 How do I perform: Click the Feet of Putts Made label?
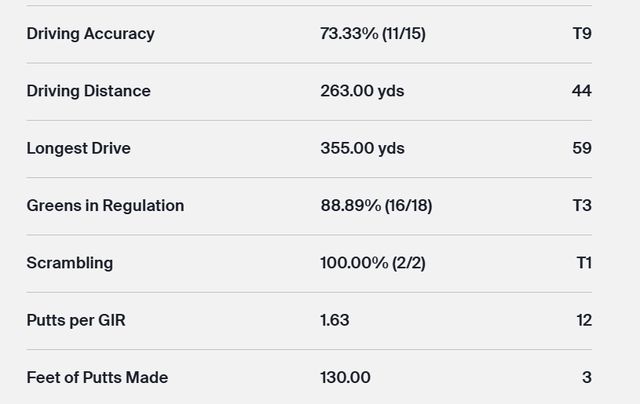[x=97, y=377]
